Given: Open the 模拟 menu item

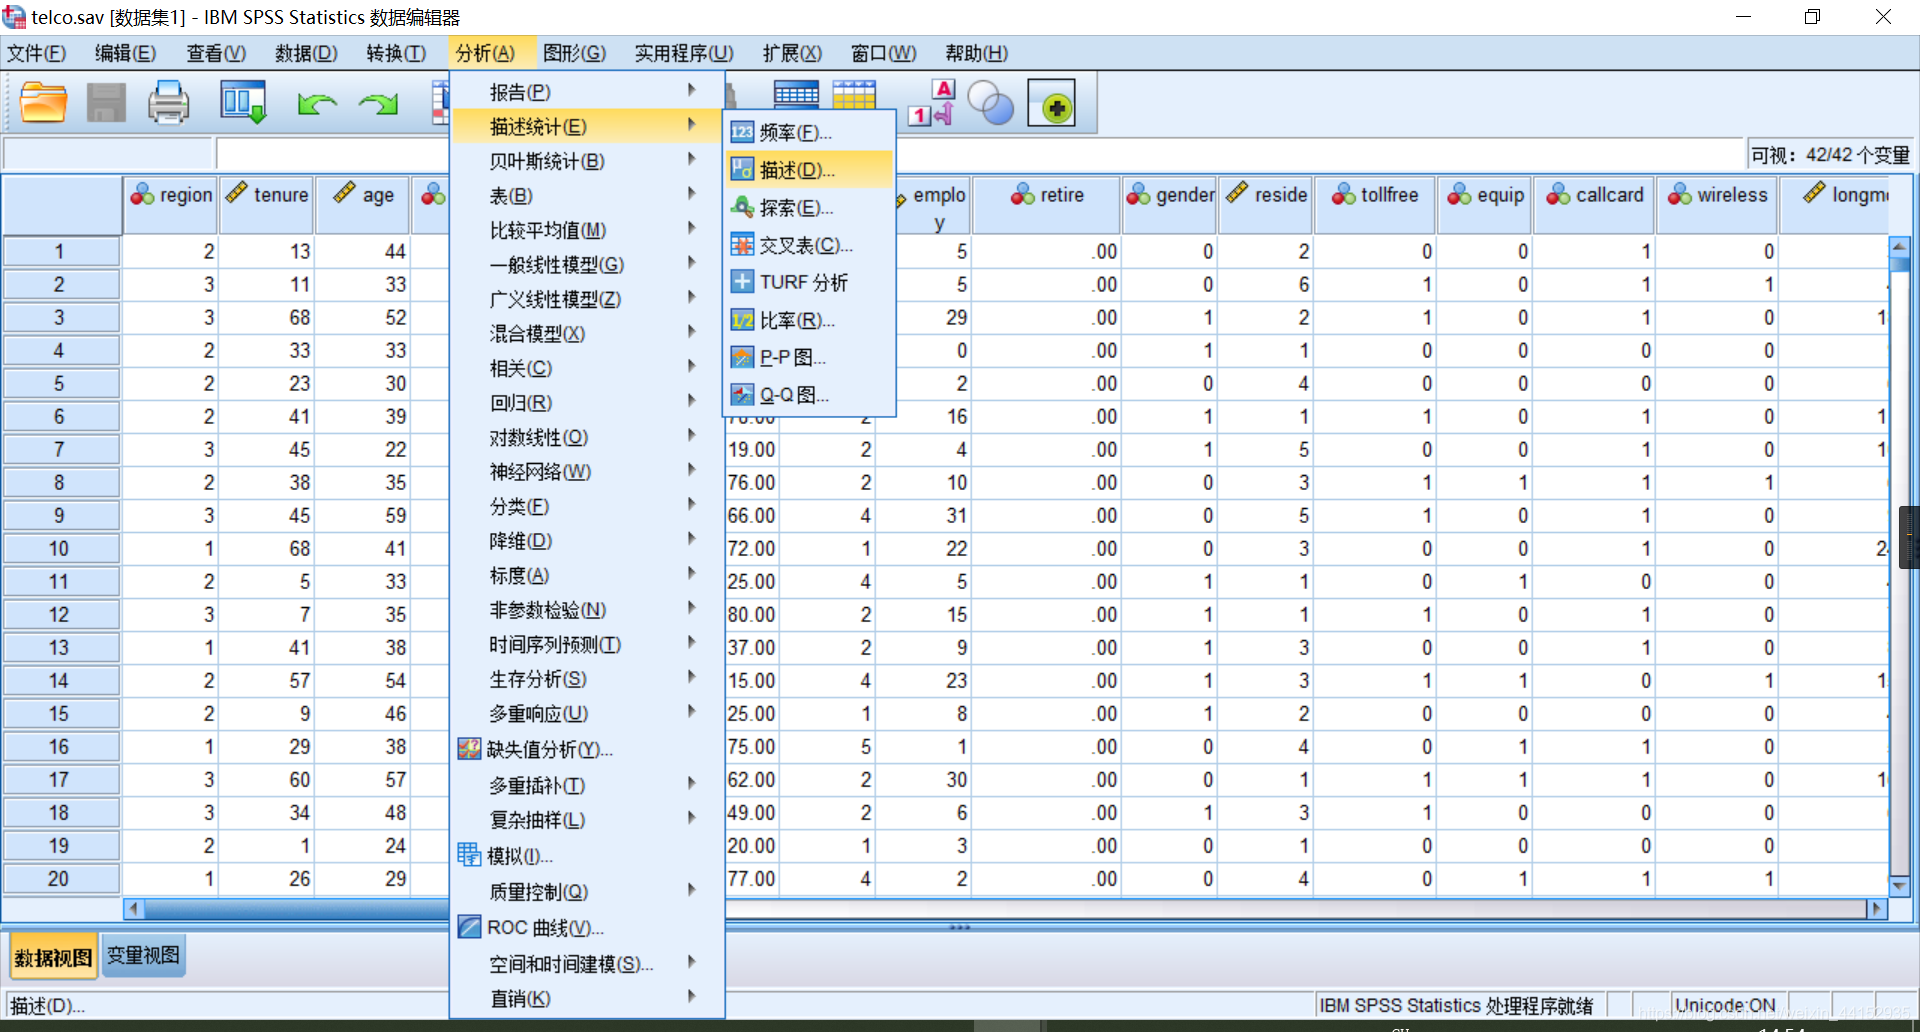Looking at the screenshot, I should point(587,856).
